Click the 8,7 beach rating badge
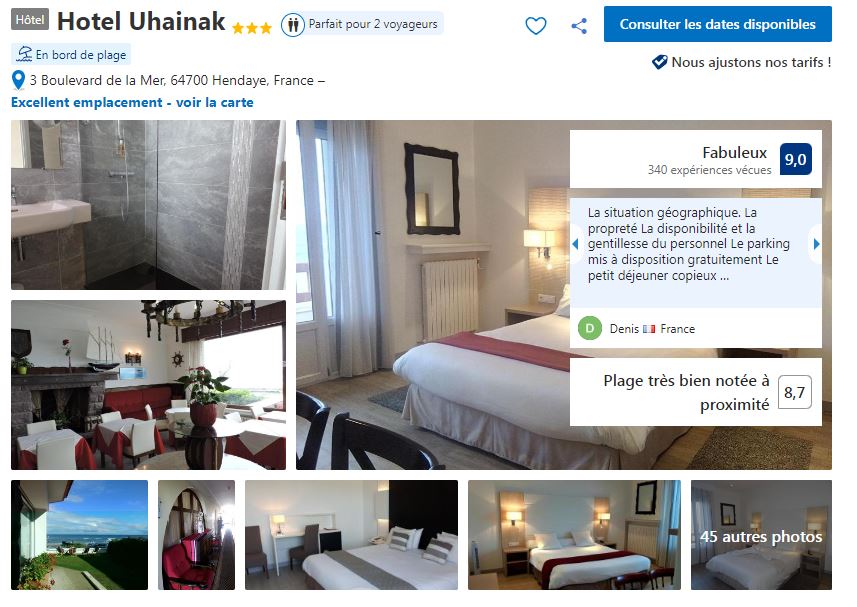 (794, 392)
